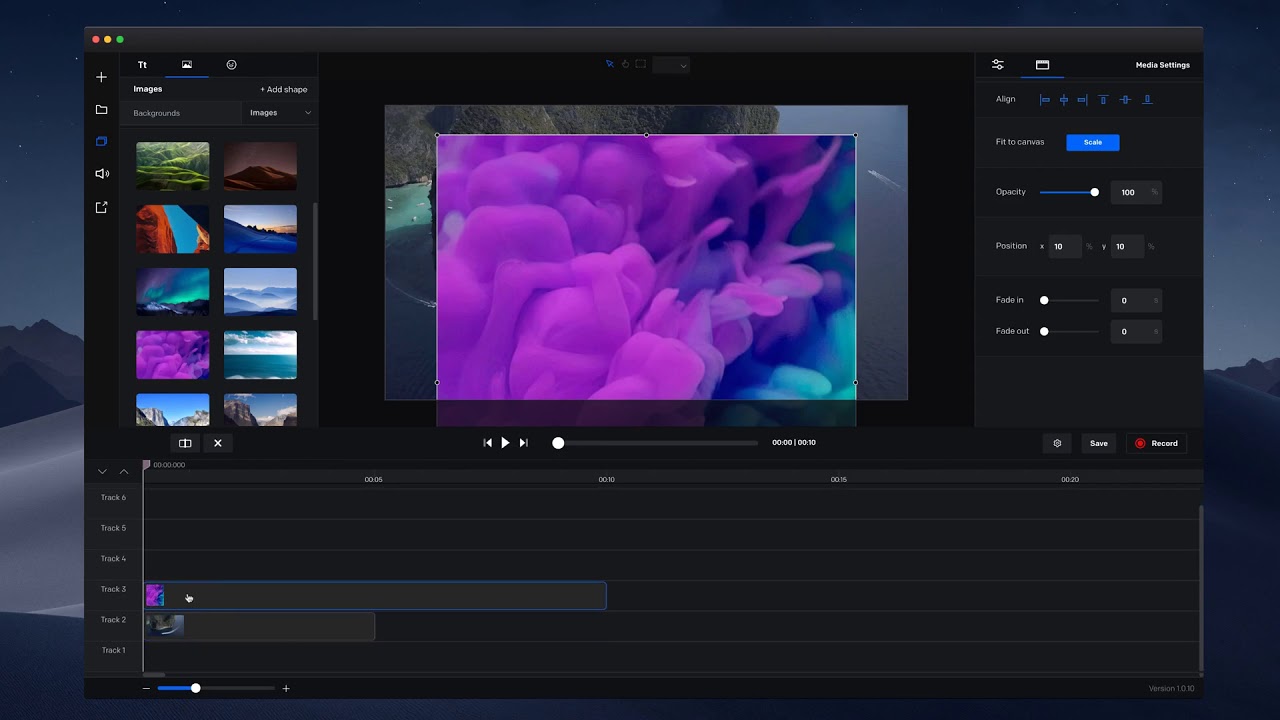1280x720 pixels.
Task: Click the Record button
Action: (x=1156, y=443)
